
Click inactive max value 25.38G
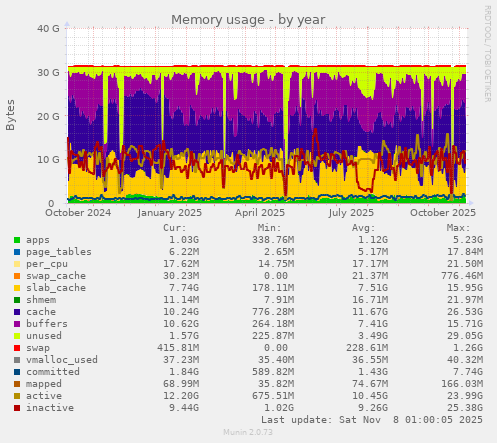click(465, 408)
